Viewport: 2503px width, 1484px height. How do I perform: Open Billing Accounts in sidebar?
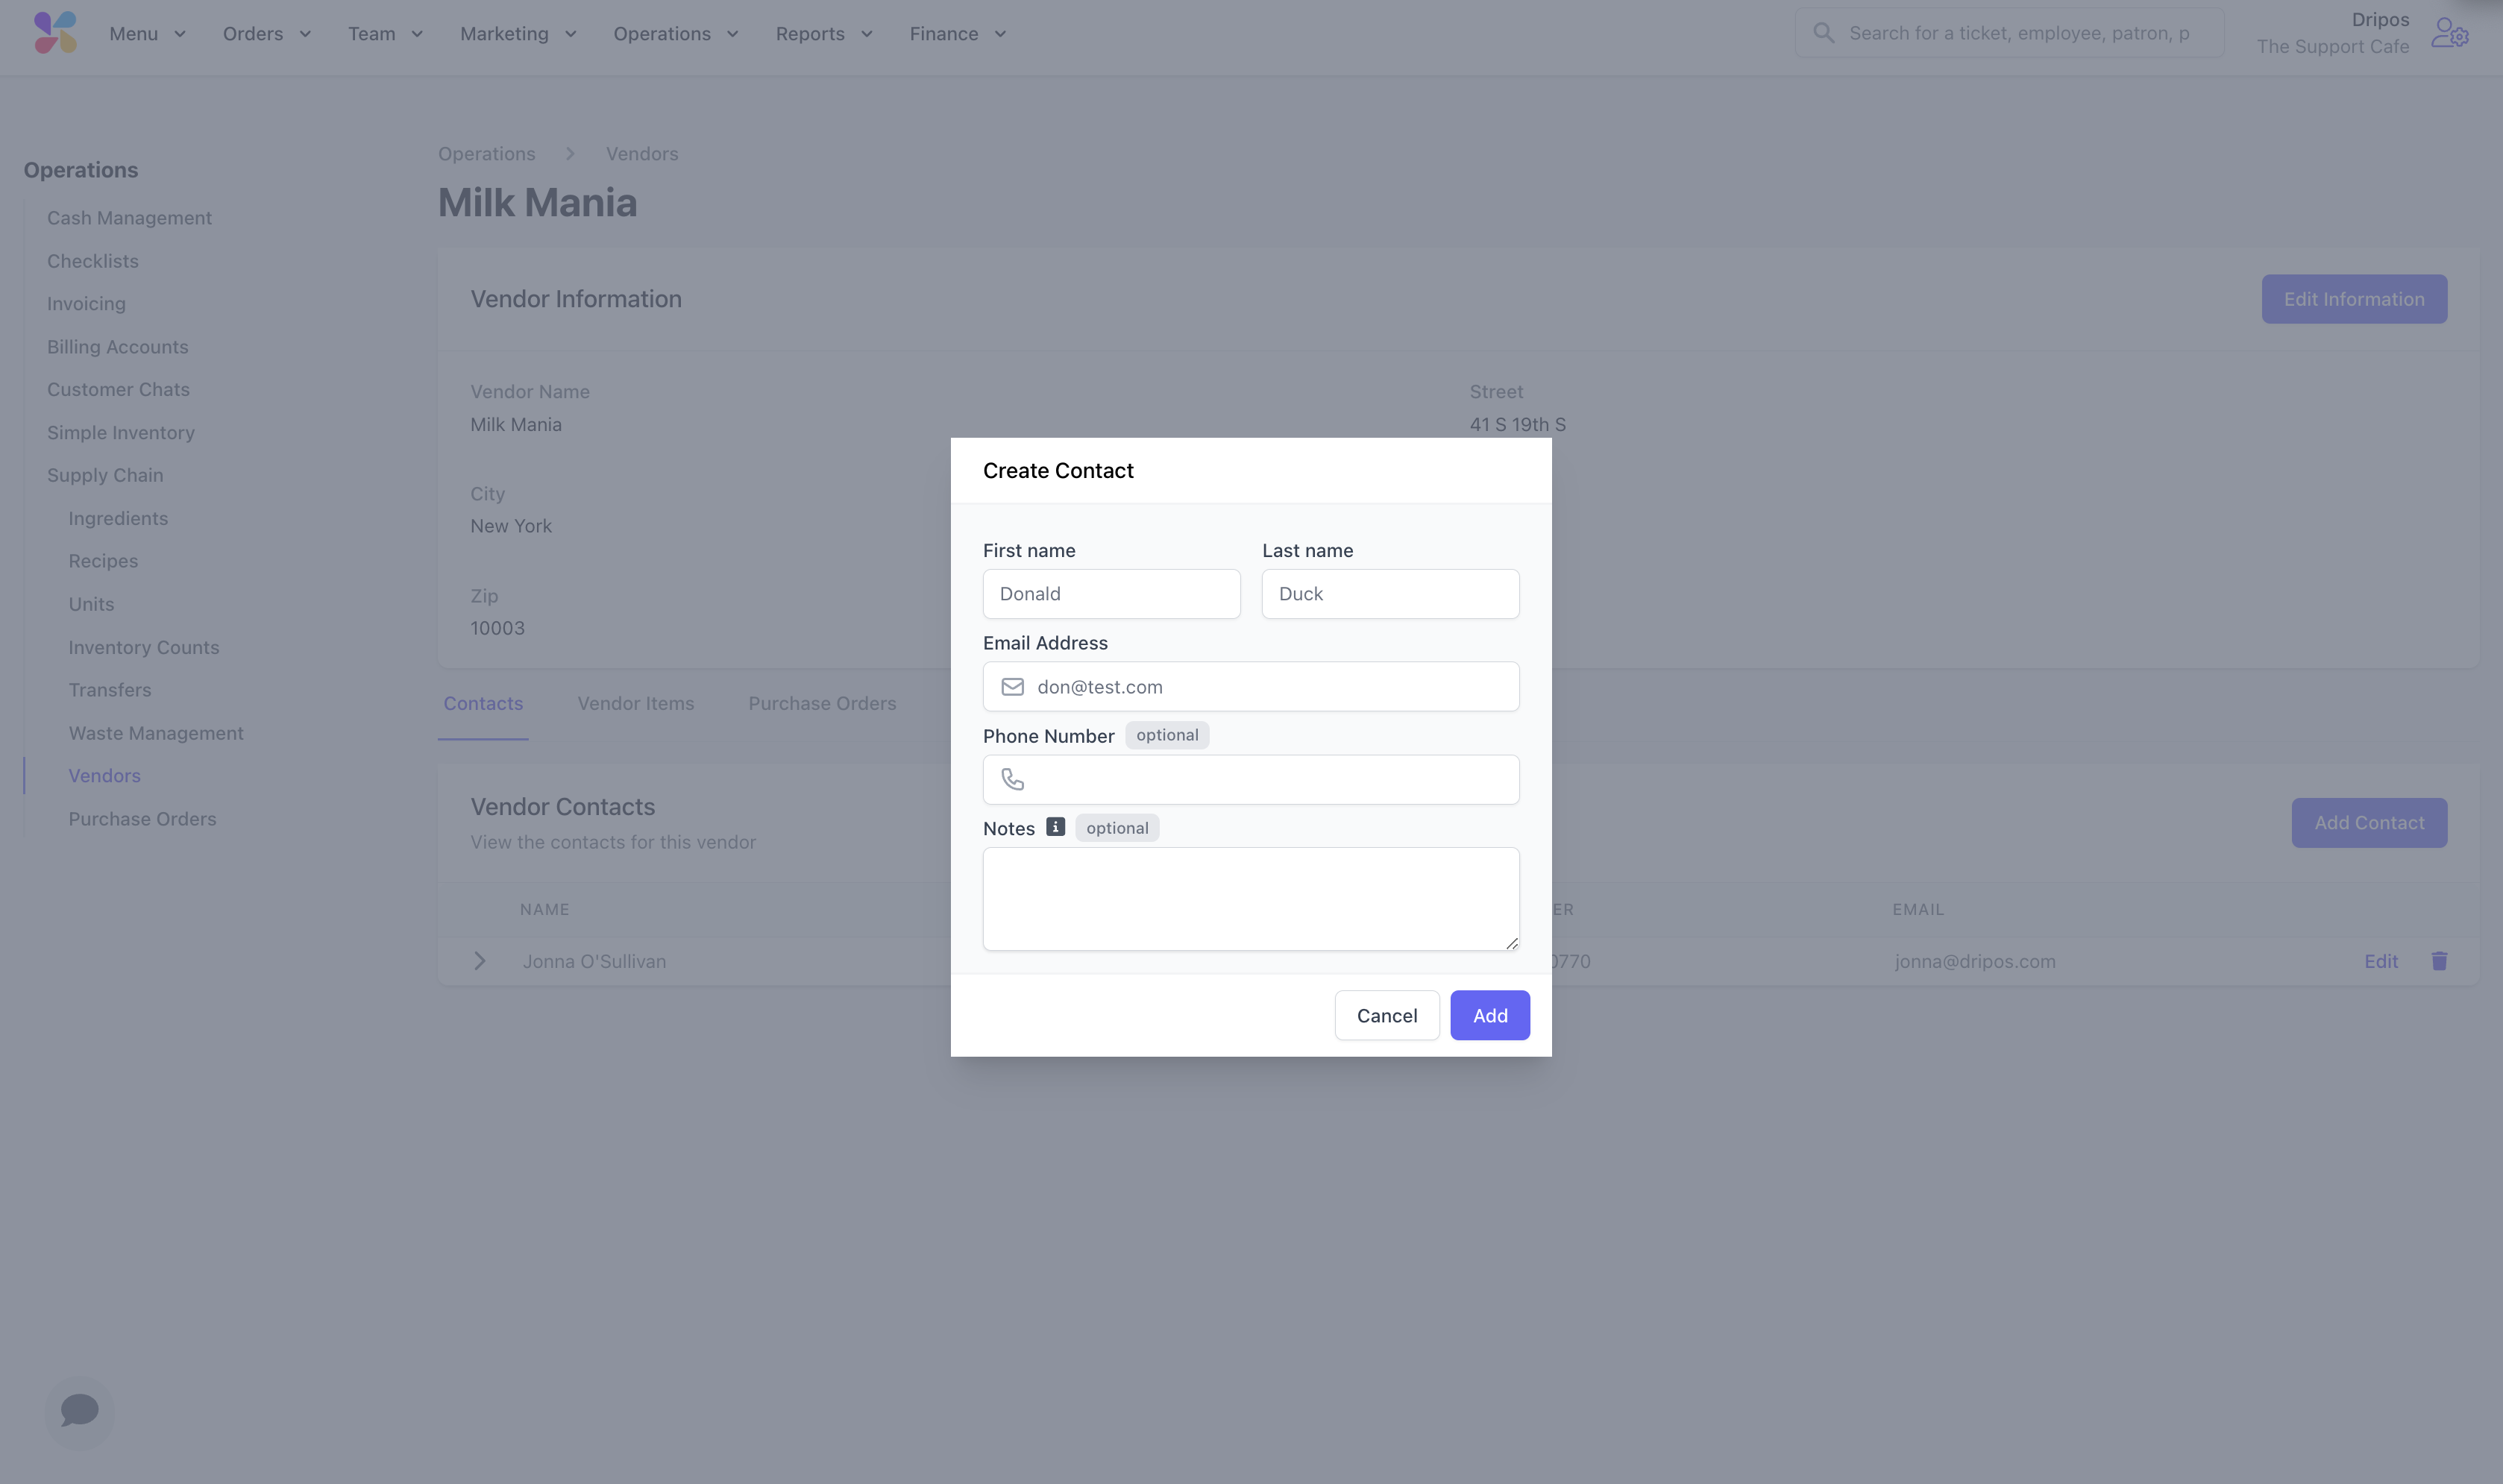click(118, 347)
